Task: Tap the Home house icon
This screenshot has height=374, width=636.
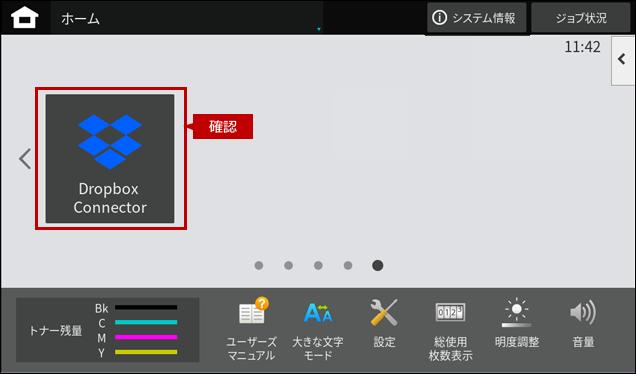Action: coord(24,18)
